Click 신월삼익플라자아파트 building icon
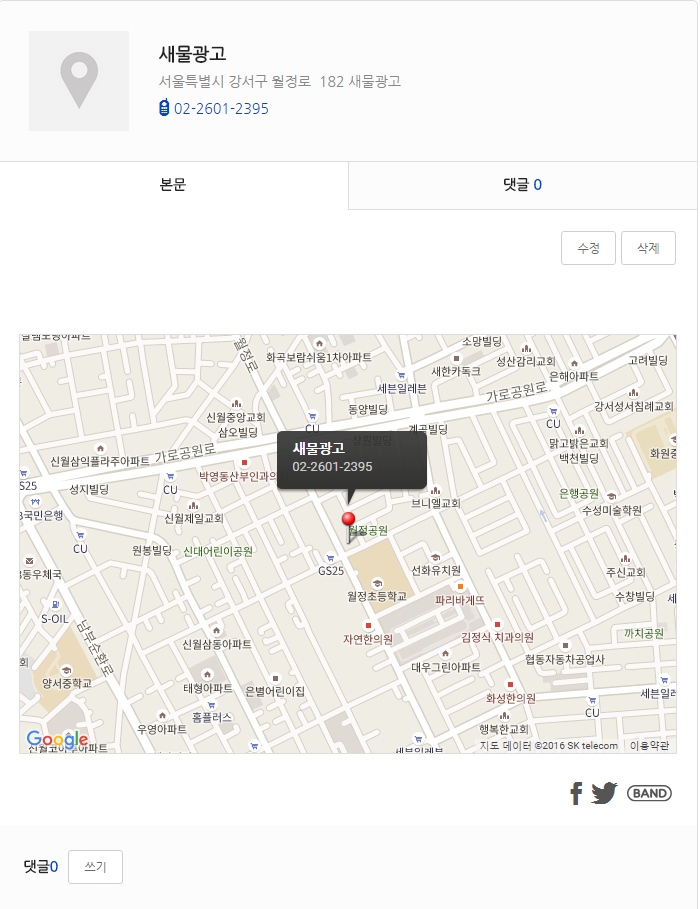This screenshot has height=909, width=700. point(100,448)
